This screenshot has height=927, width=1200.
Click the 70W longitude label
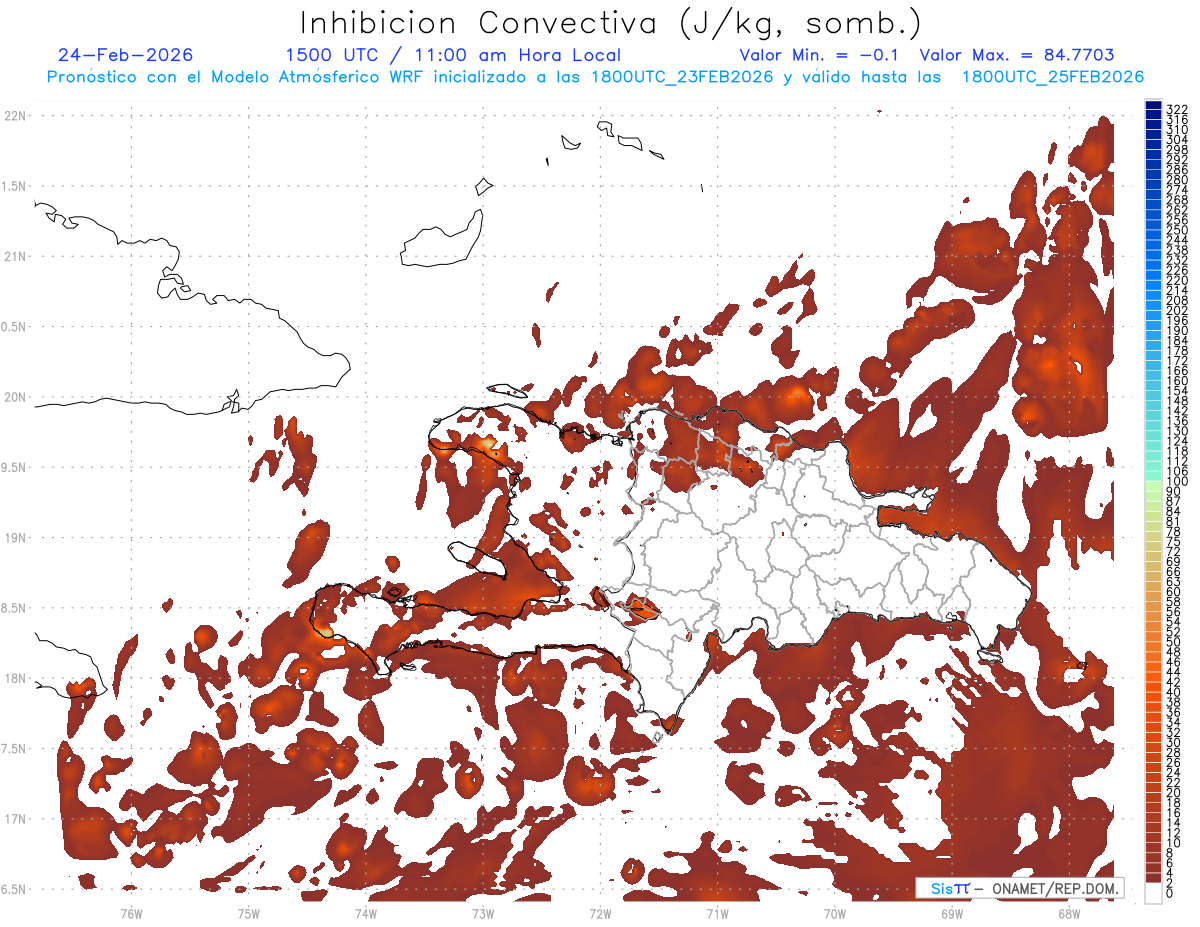[835, 913]
